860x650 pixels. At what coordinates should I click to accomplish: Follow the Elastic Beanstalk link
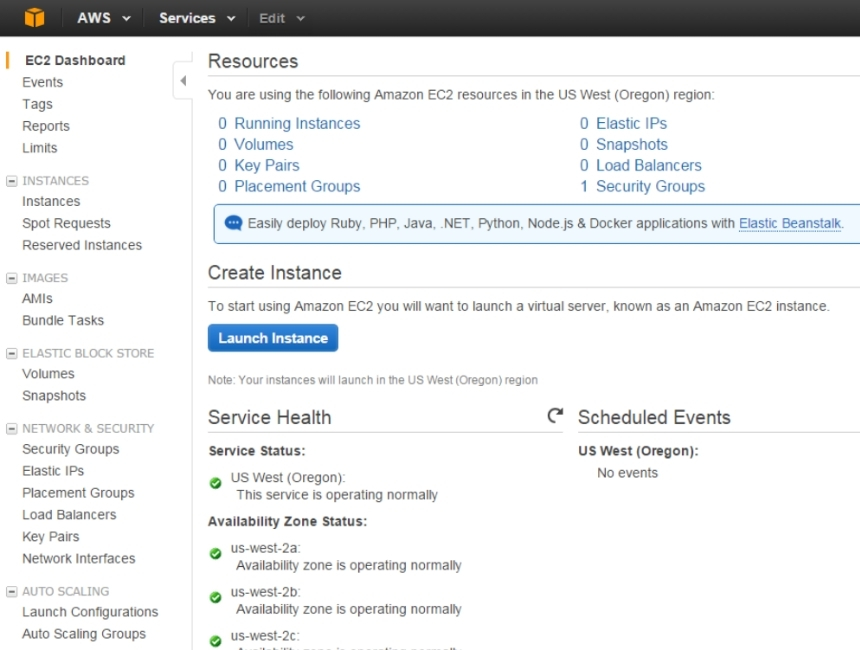pyautogui.click(x=790, y=223)
